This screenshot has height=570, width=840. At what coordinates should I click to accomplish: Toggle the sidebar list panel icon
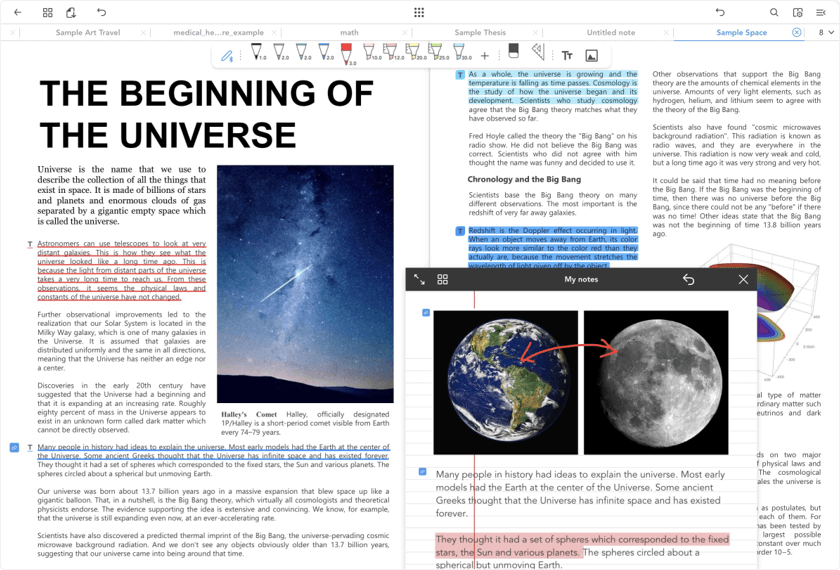point(821,12)
